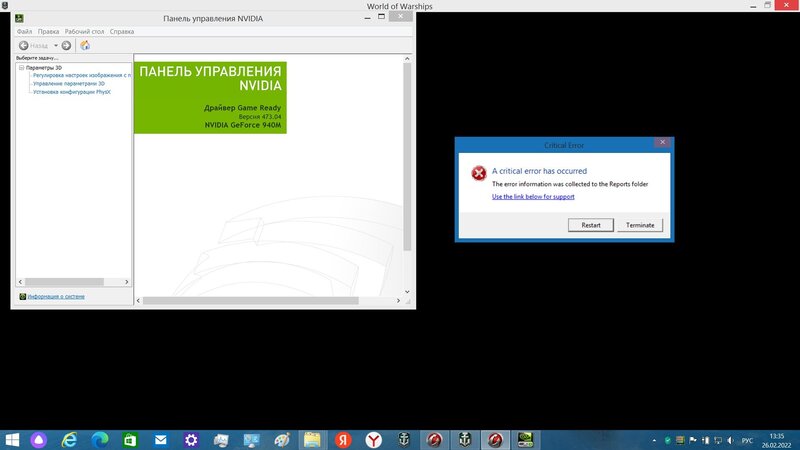Open the Windows Store taskbar icon

(130, 440)
